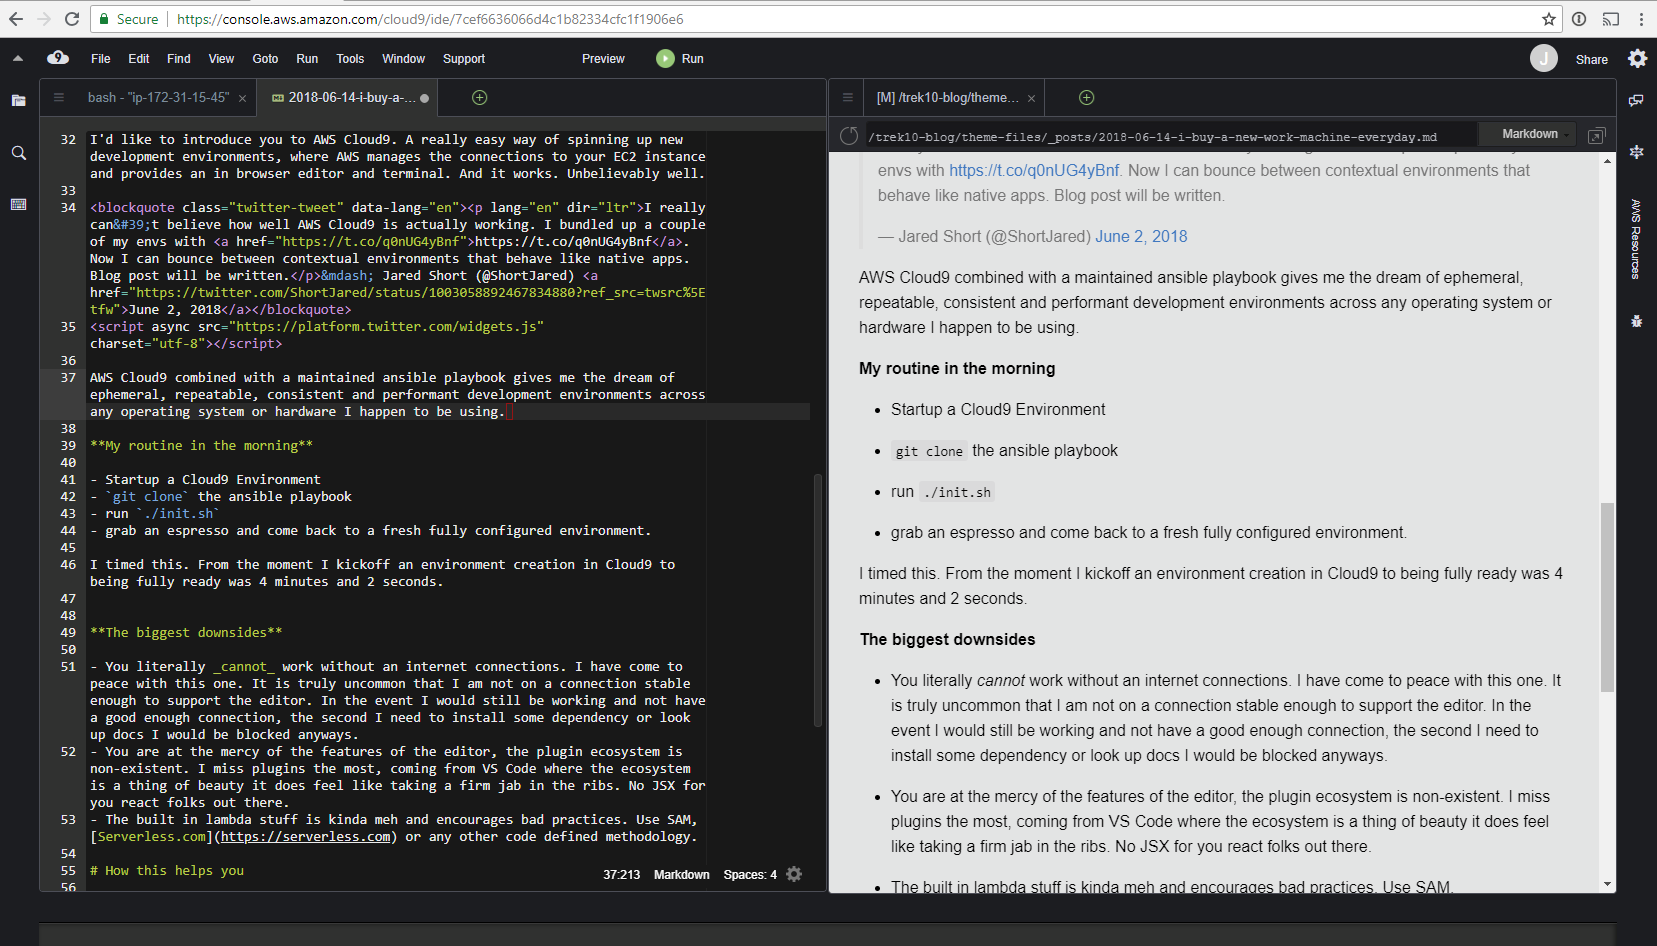Open the Debugger panel in the right sidebar
Image resolution: width=1657 pixels, height=946 pixels.
coord(1636,321)
